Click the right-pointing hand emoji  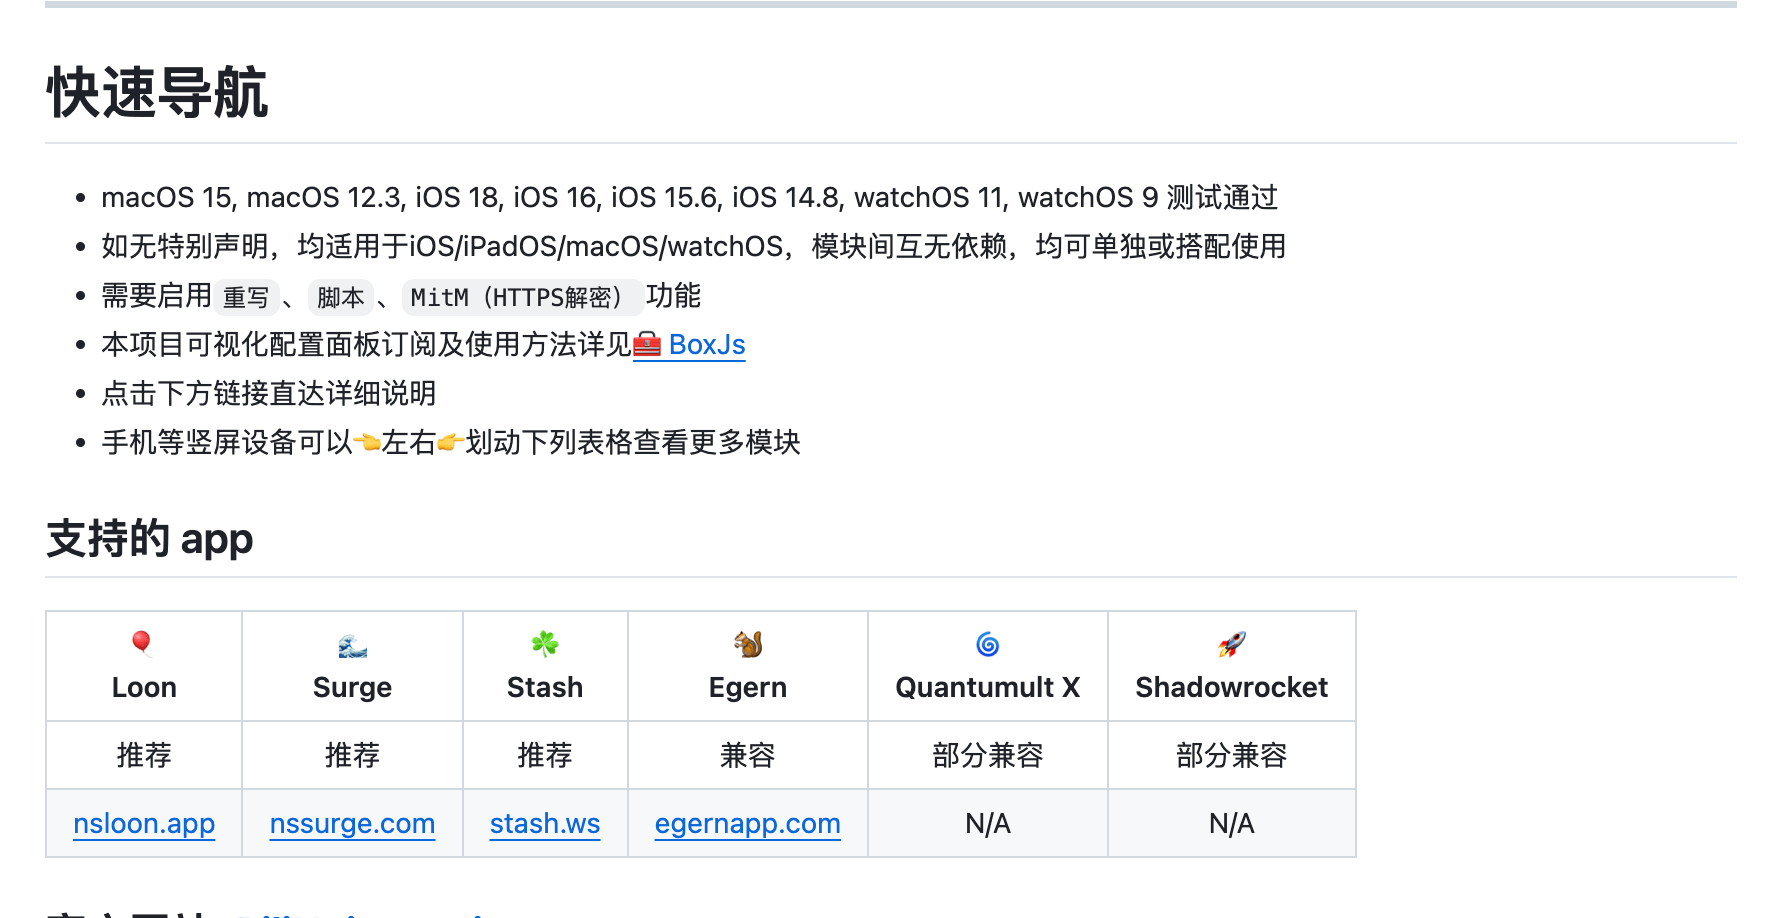[x=450, y=442]
